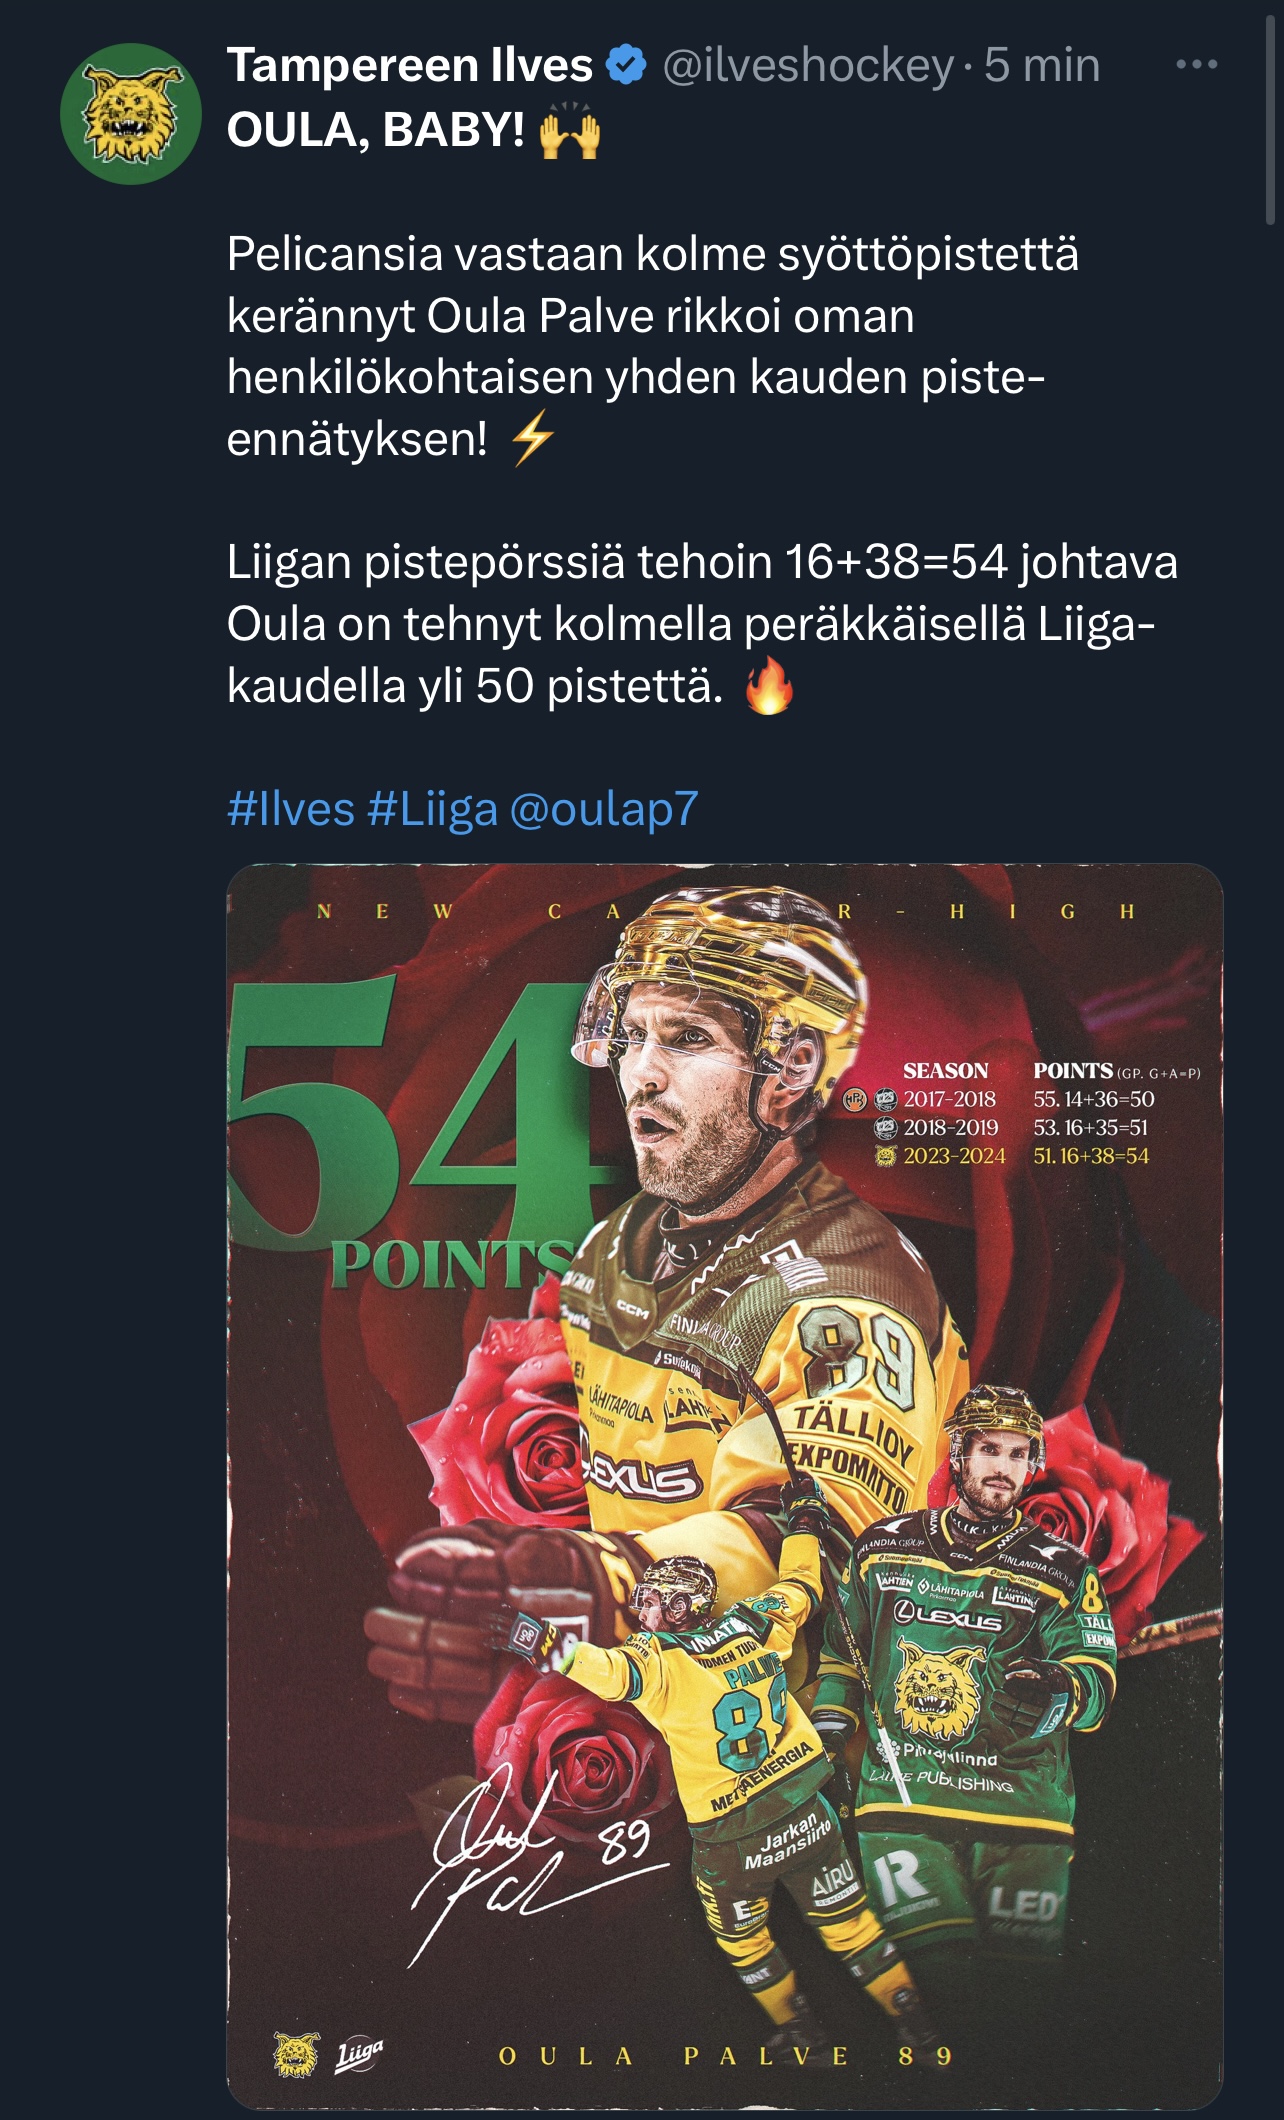Open the Tampereen Ilves lynx profile avatar
Screen dimensions: 1284x2120
(x=131, y=114)
